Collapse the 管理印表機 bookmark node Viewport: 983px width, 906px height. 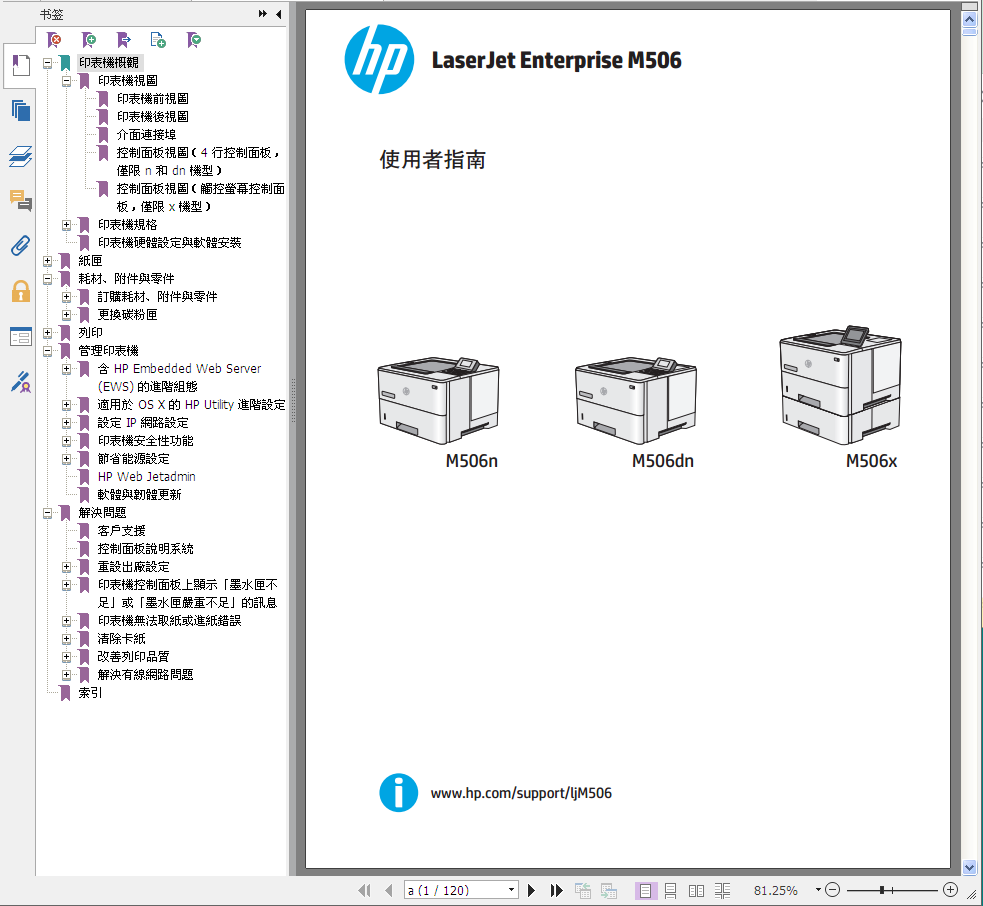[47, 351]
